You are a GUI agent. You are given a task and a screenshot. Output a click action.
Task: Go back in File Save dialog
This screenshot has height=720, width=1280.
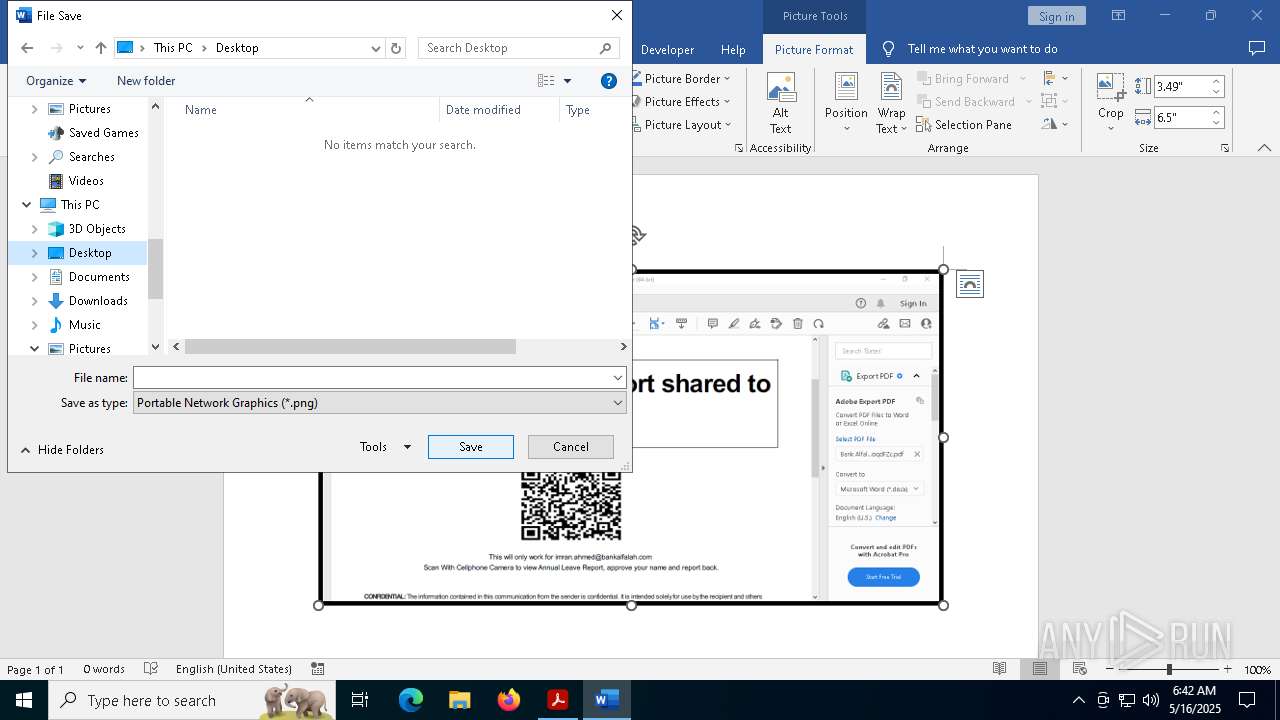27,48
